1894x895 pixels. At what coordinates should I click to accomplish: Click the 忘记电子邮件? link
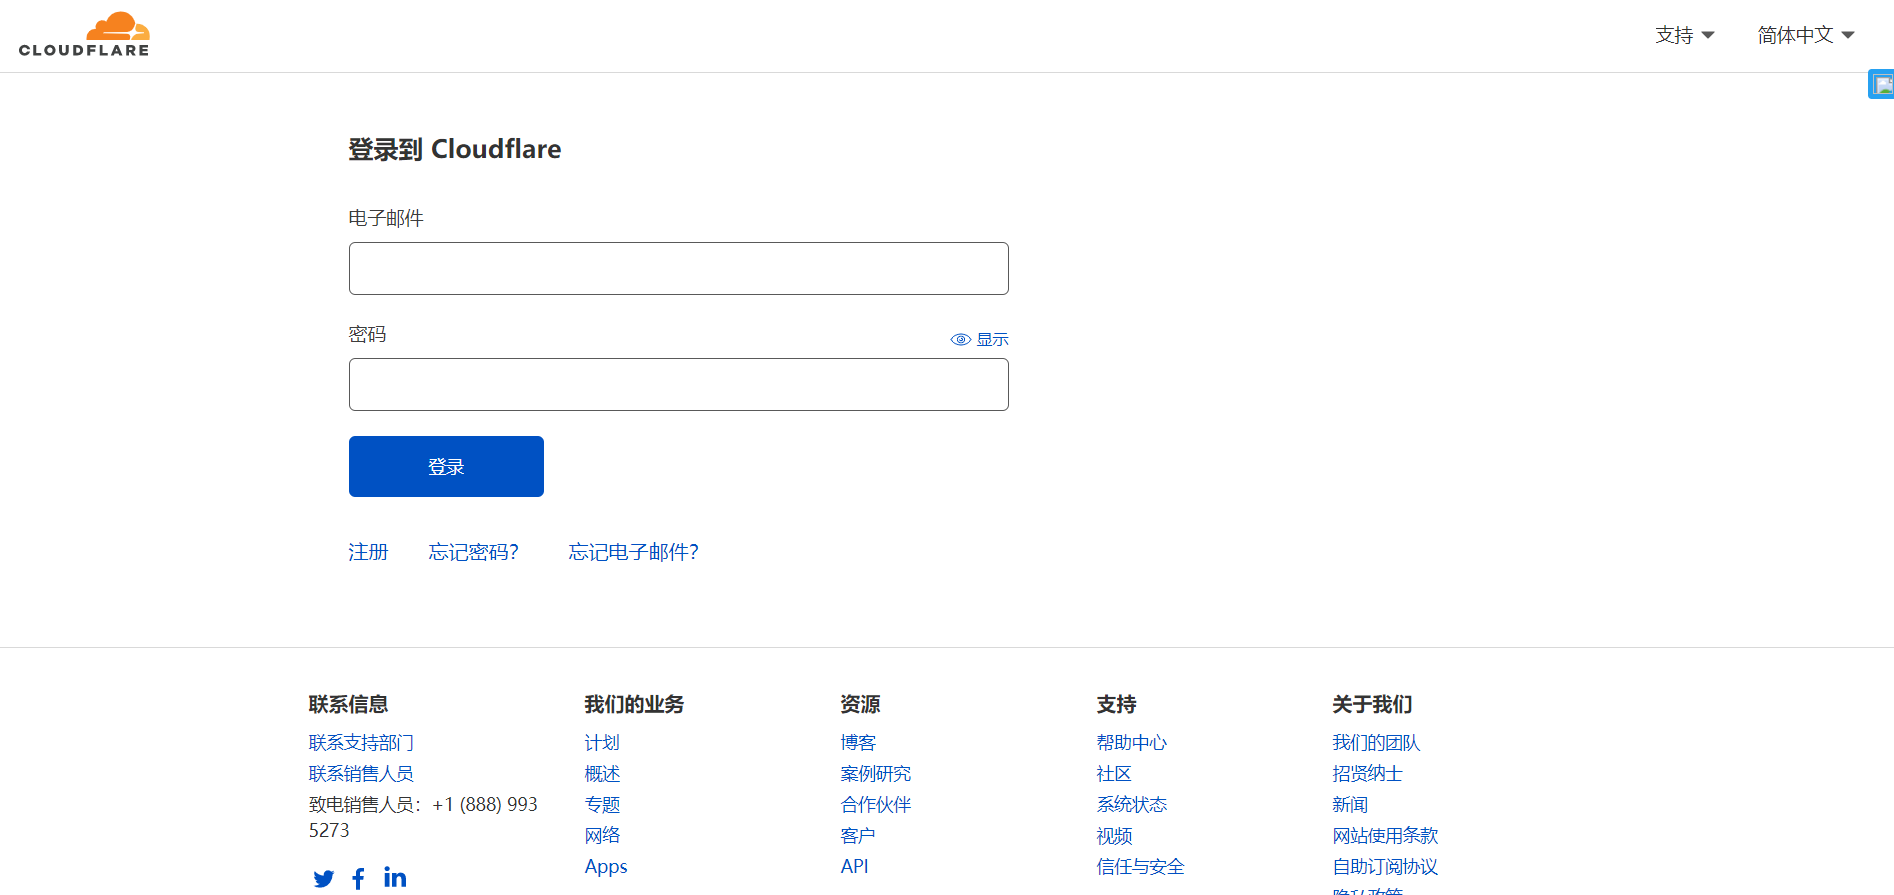[634, 552]
